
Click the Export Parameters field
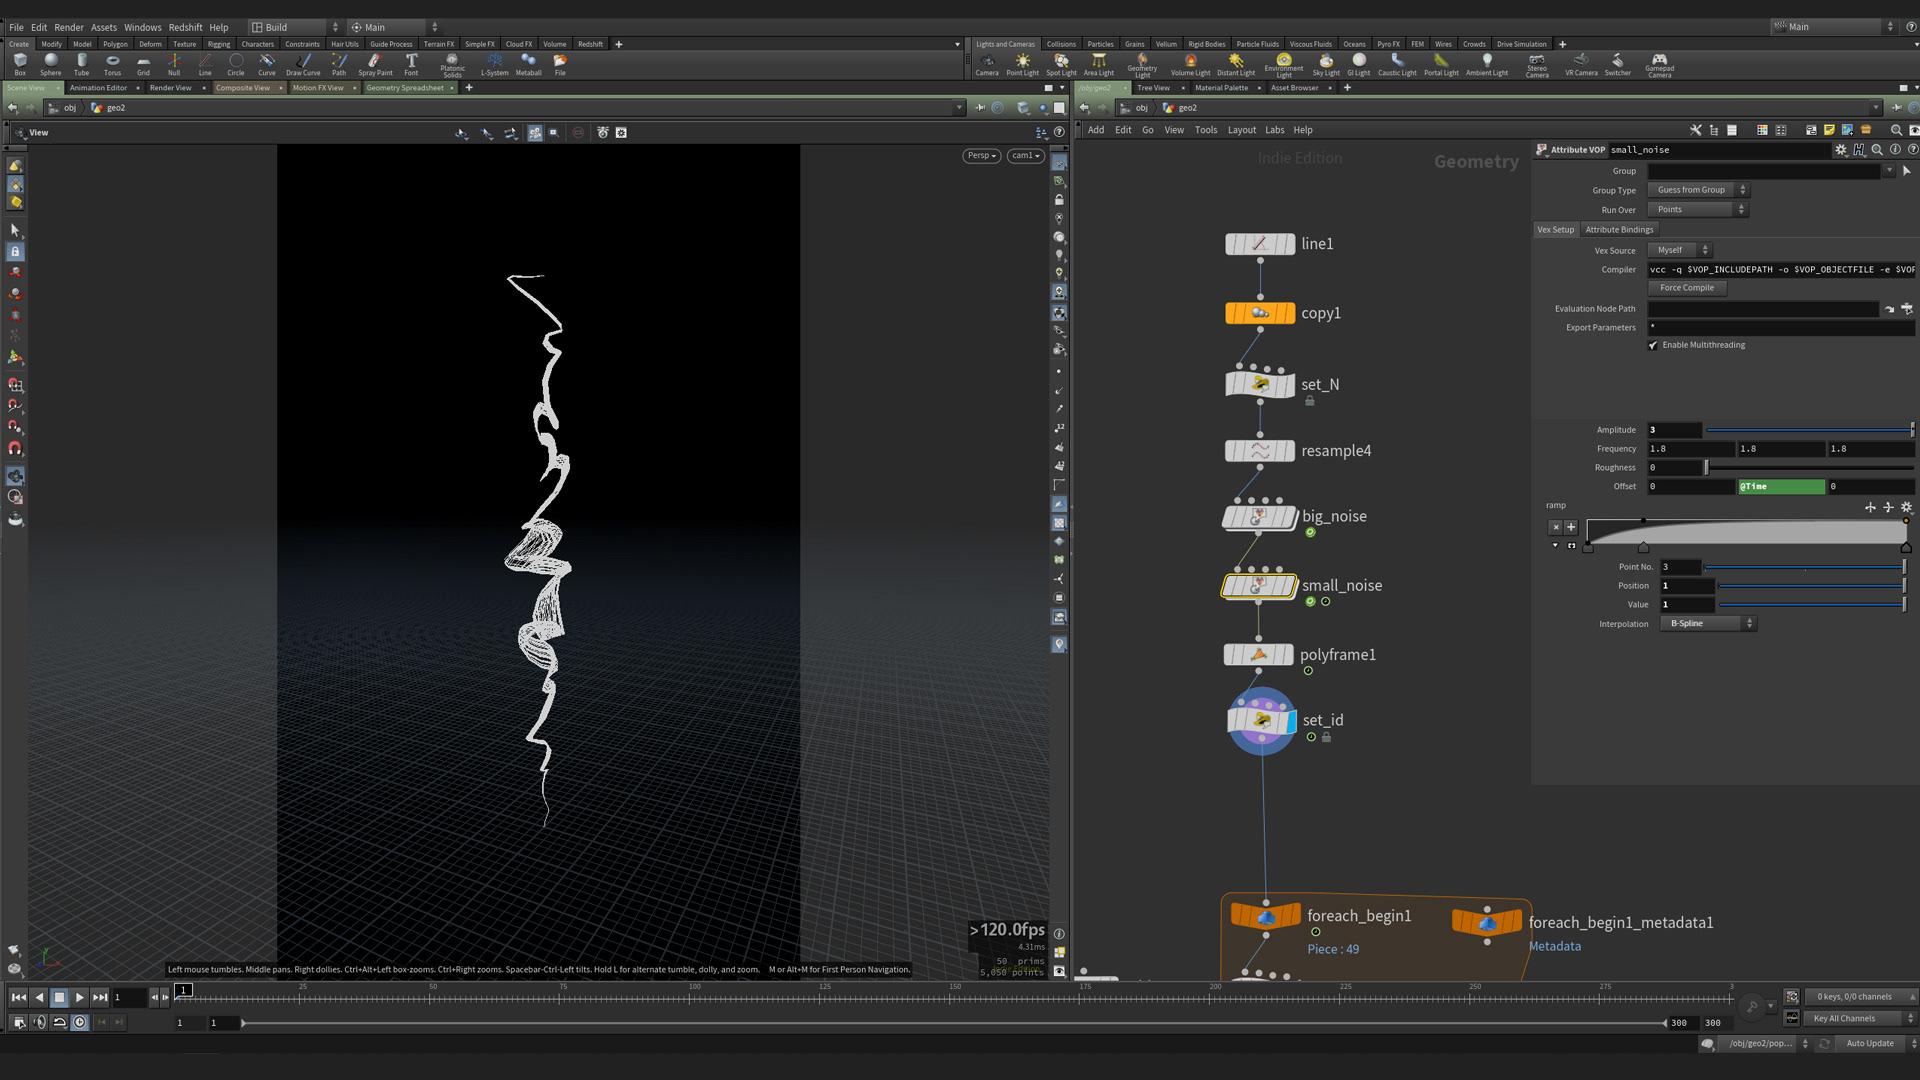click(x=1781, y=328)
